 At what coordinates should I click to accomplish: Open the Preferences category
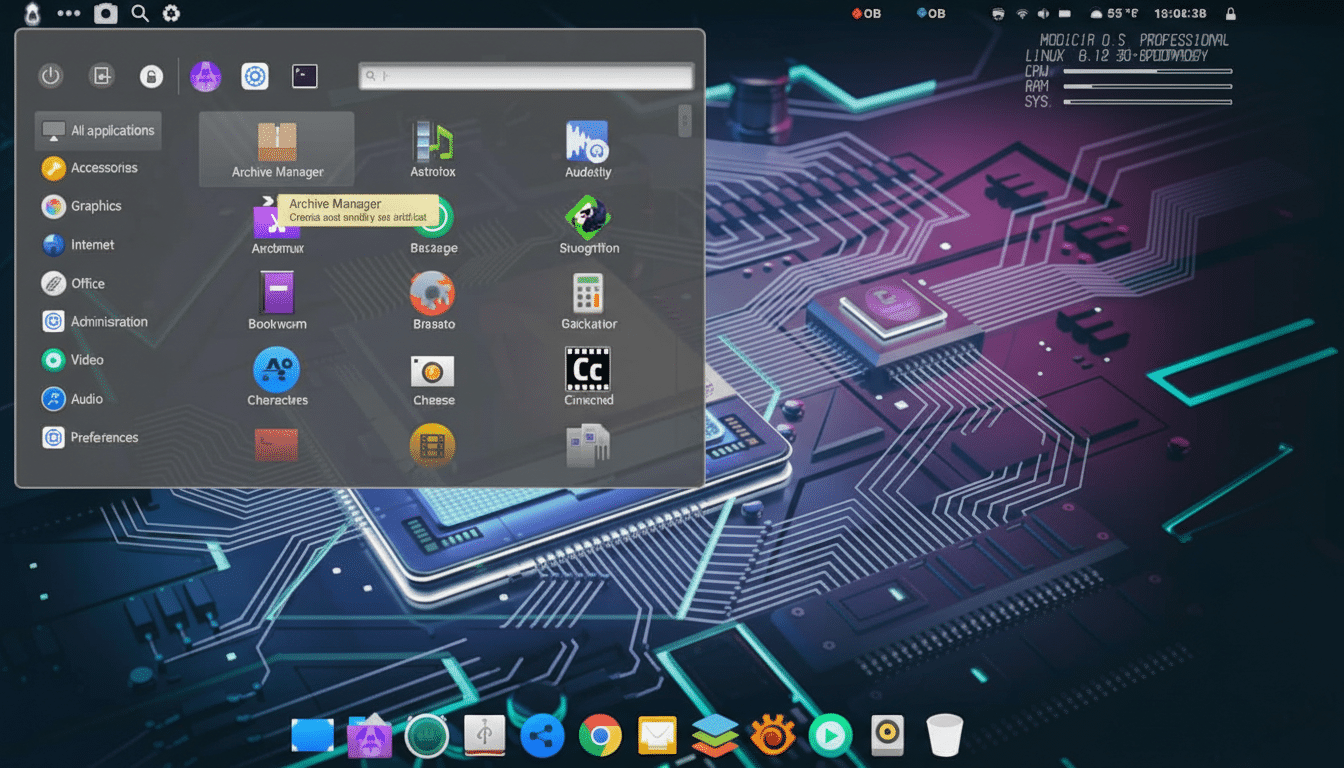click(x=103, y=437)
